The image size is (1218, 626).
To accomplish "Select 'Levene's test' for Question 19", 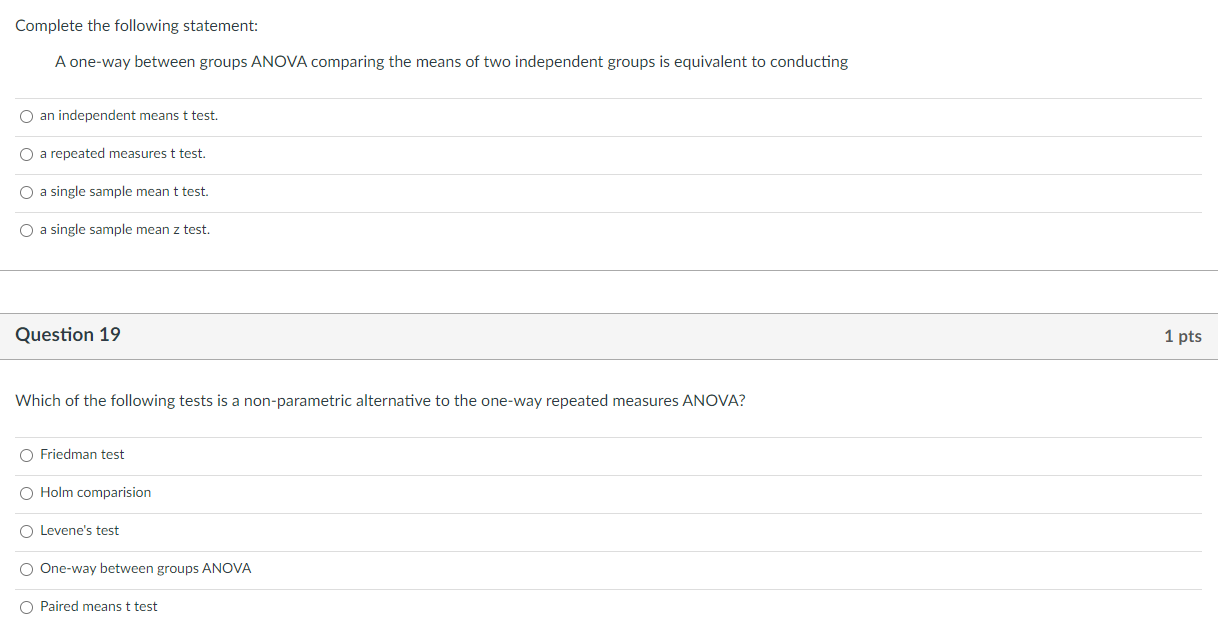I will tap(26, 530).
